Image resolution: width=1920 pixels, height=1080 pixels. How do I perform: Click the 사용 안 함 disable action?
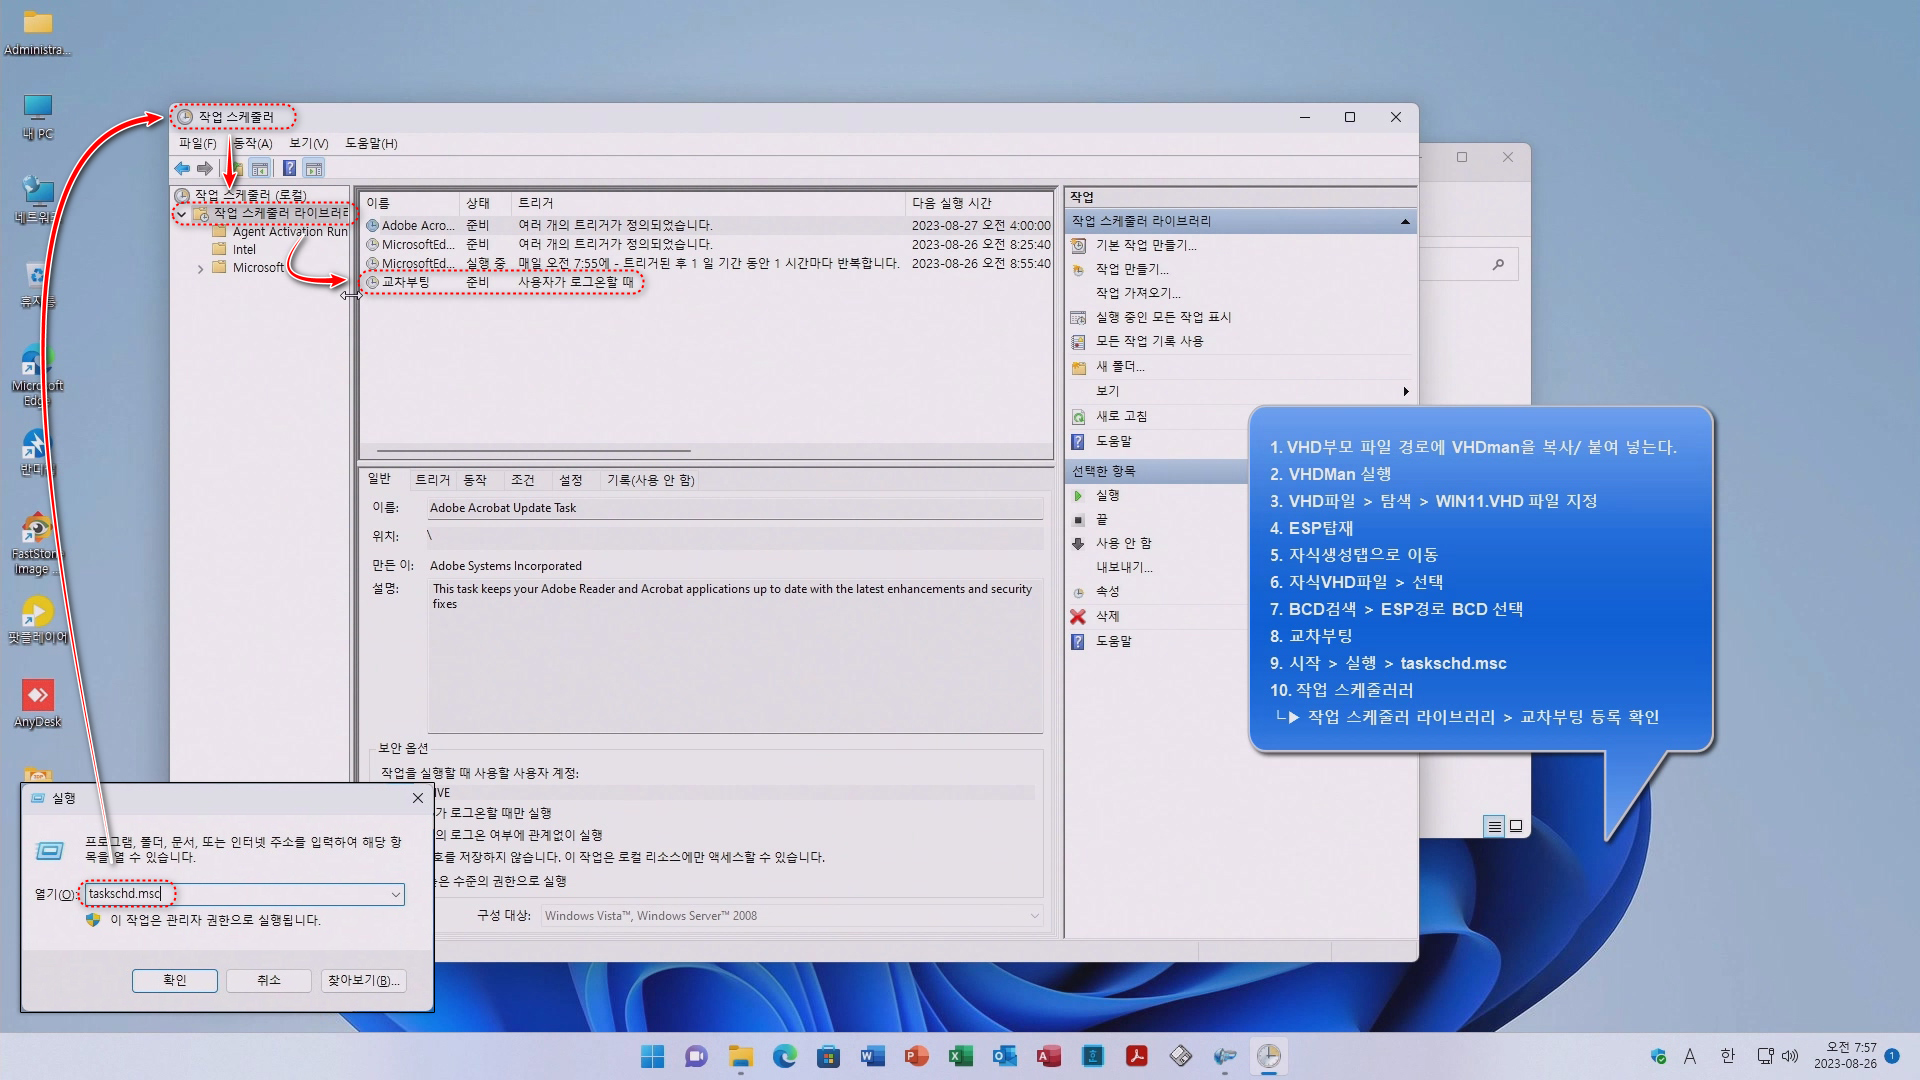(1123, 544)
